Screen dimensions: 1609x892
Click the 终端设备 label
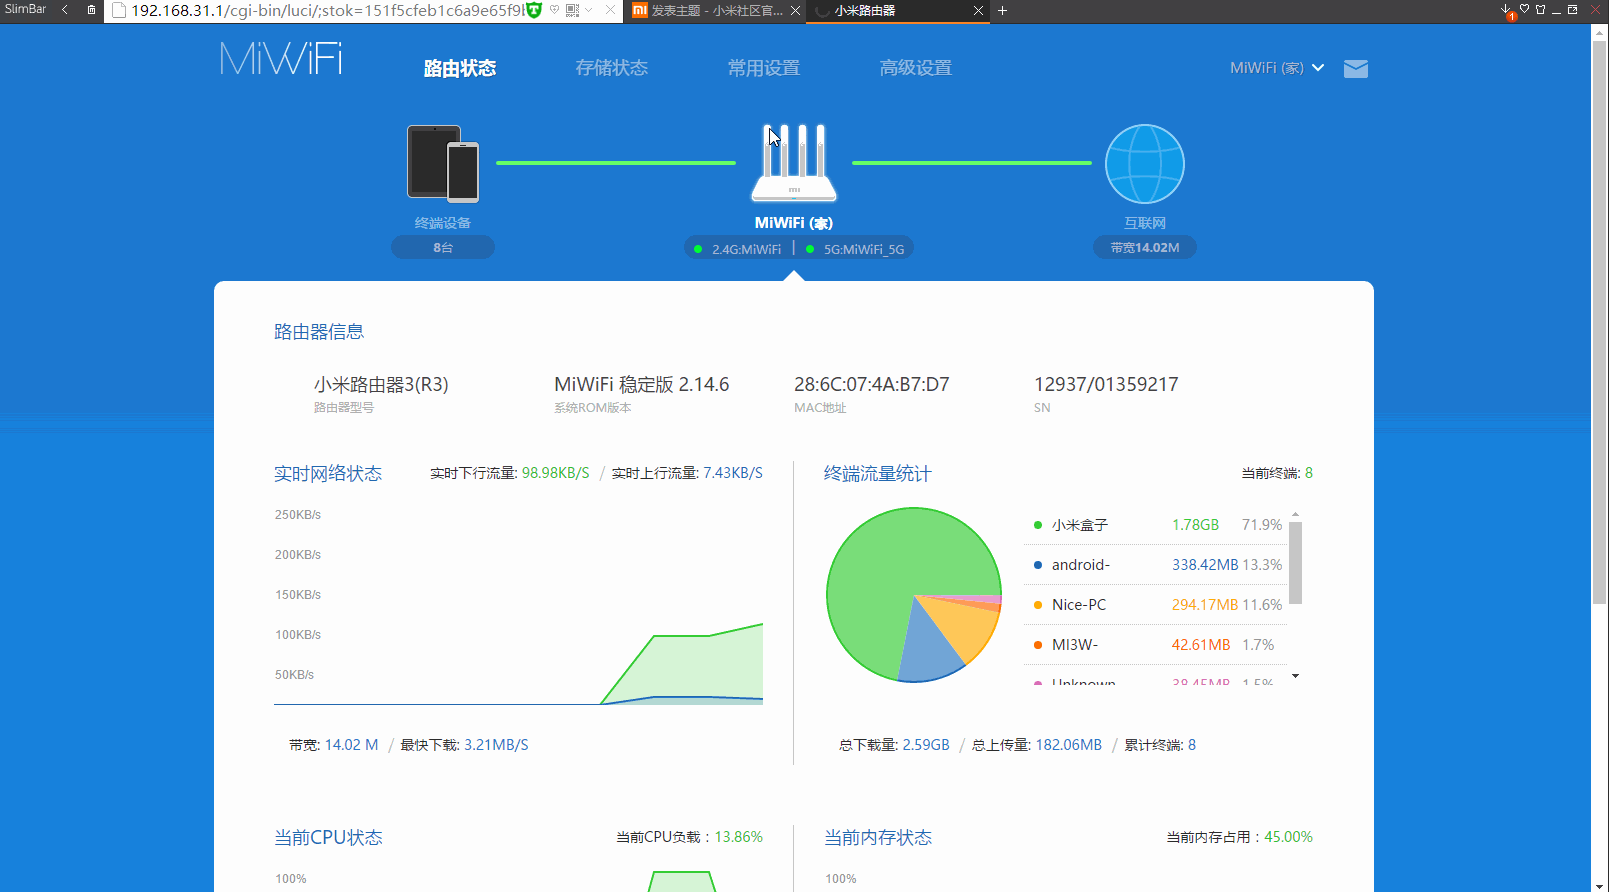[x=443, y=223]
